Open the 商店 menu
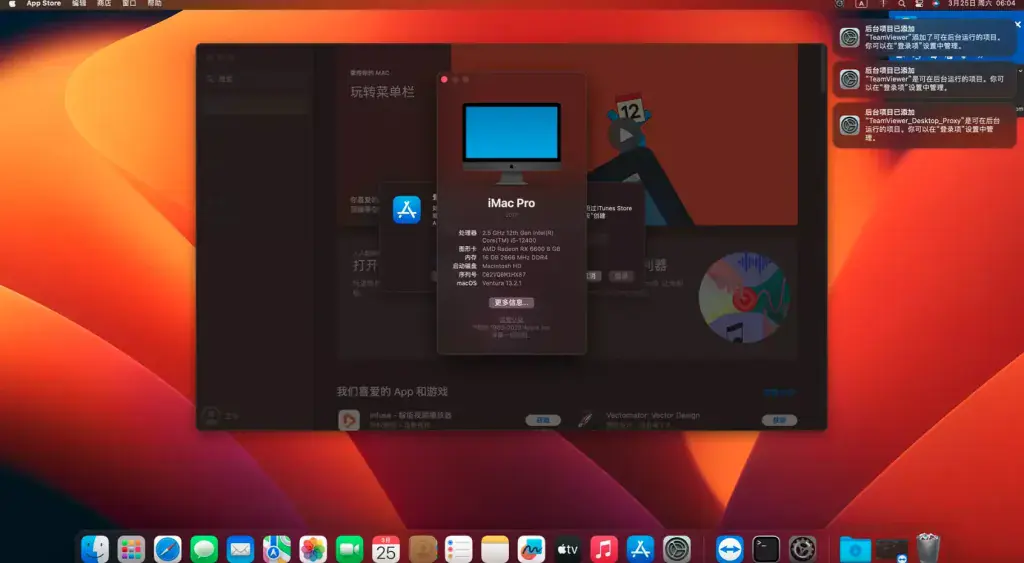The width and height of the screenshot is (1024, 563). coord(104,3)
